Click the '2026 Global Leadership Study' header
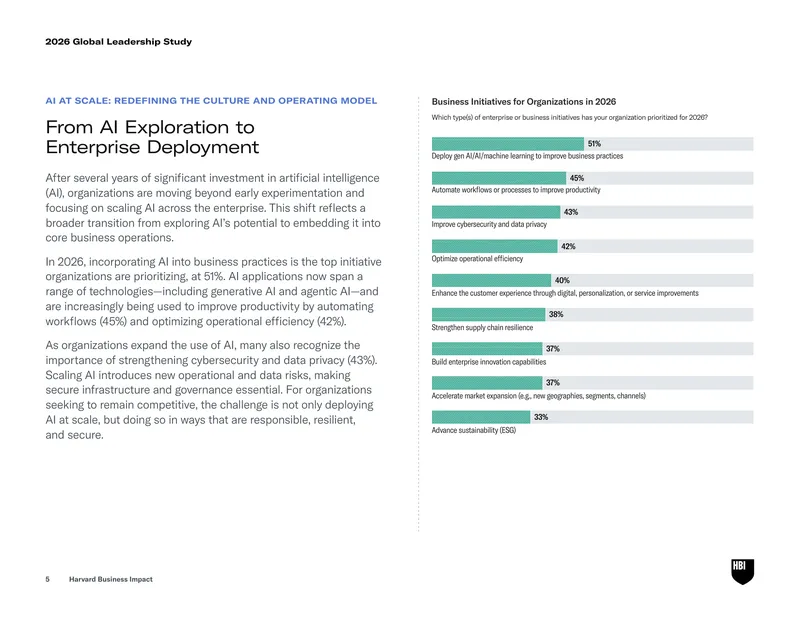Screen dimensions: 800x618 click(118, 42)
